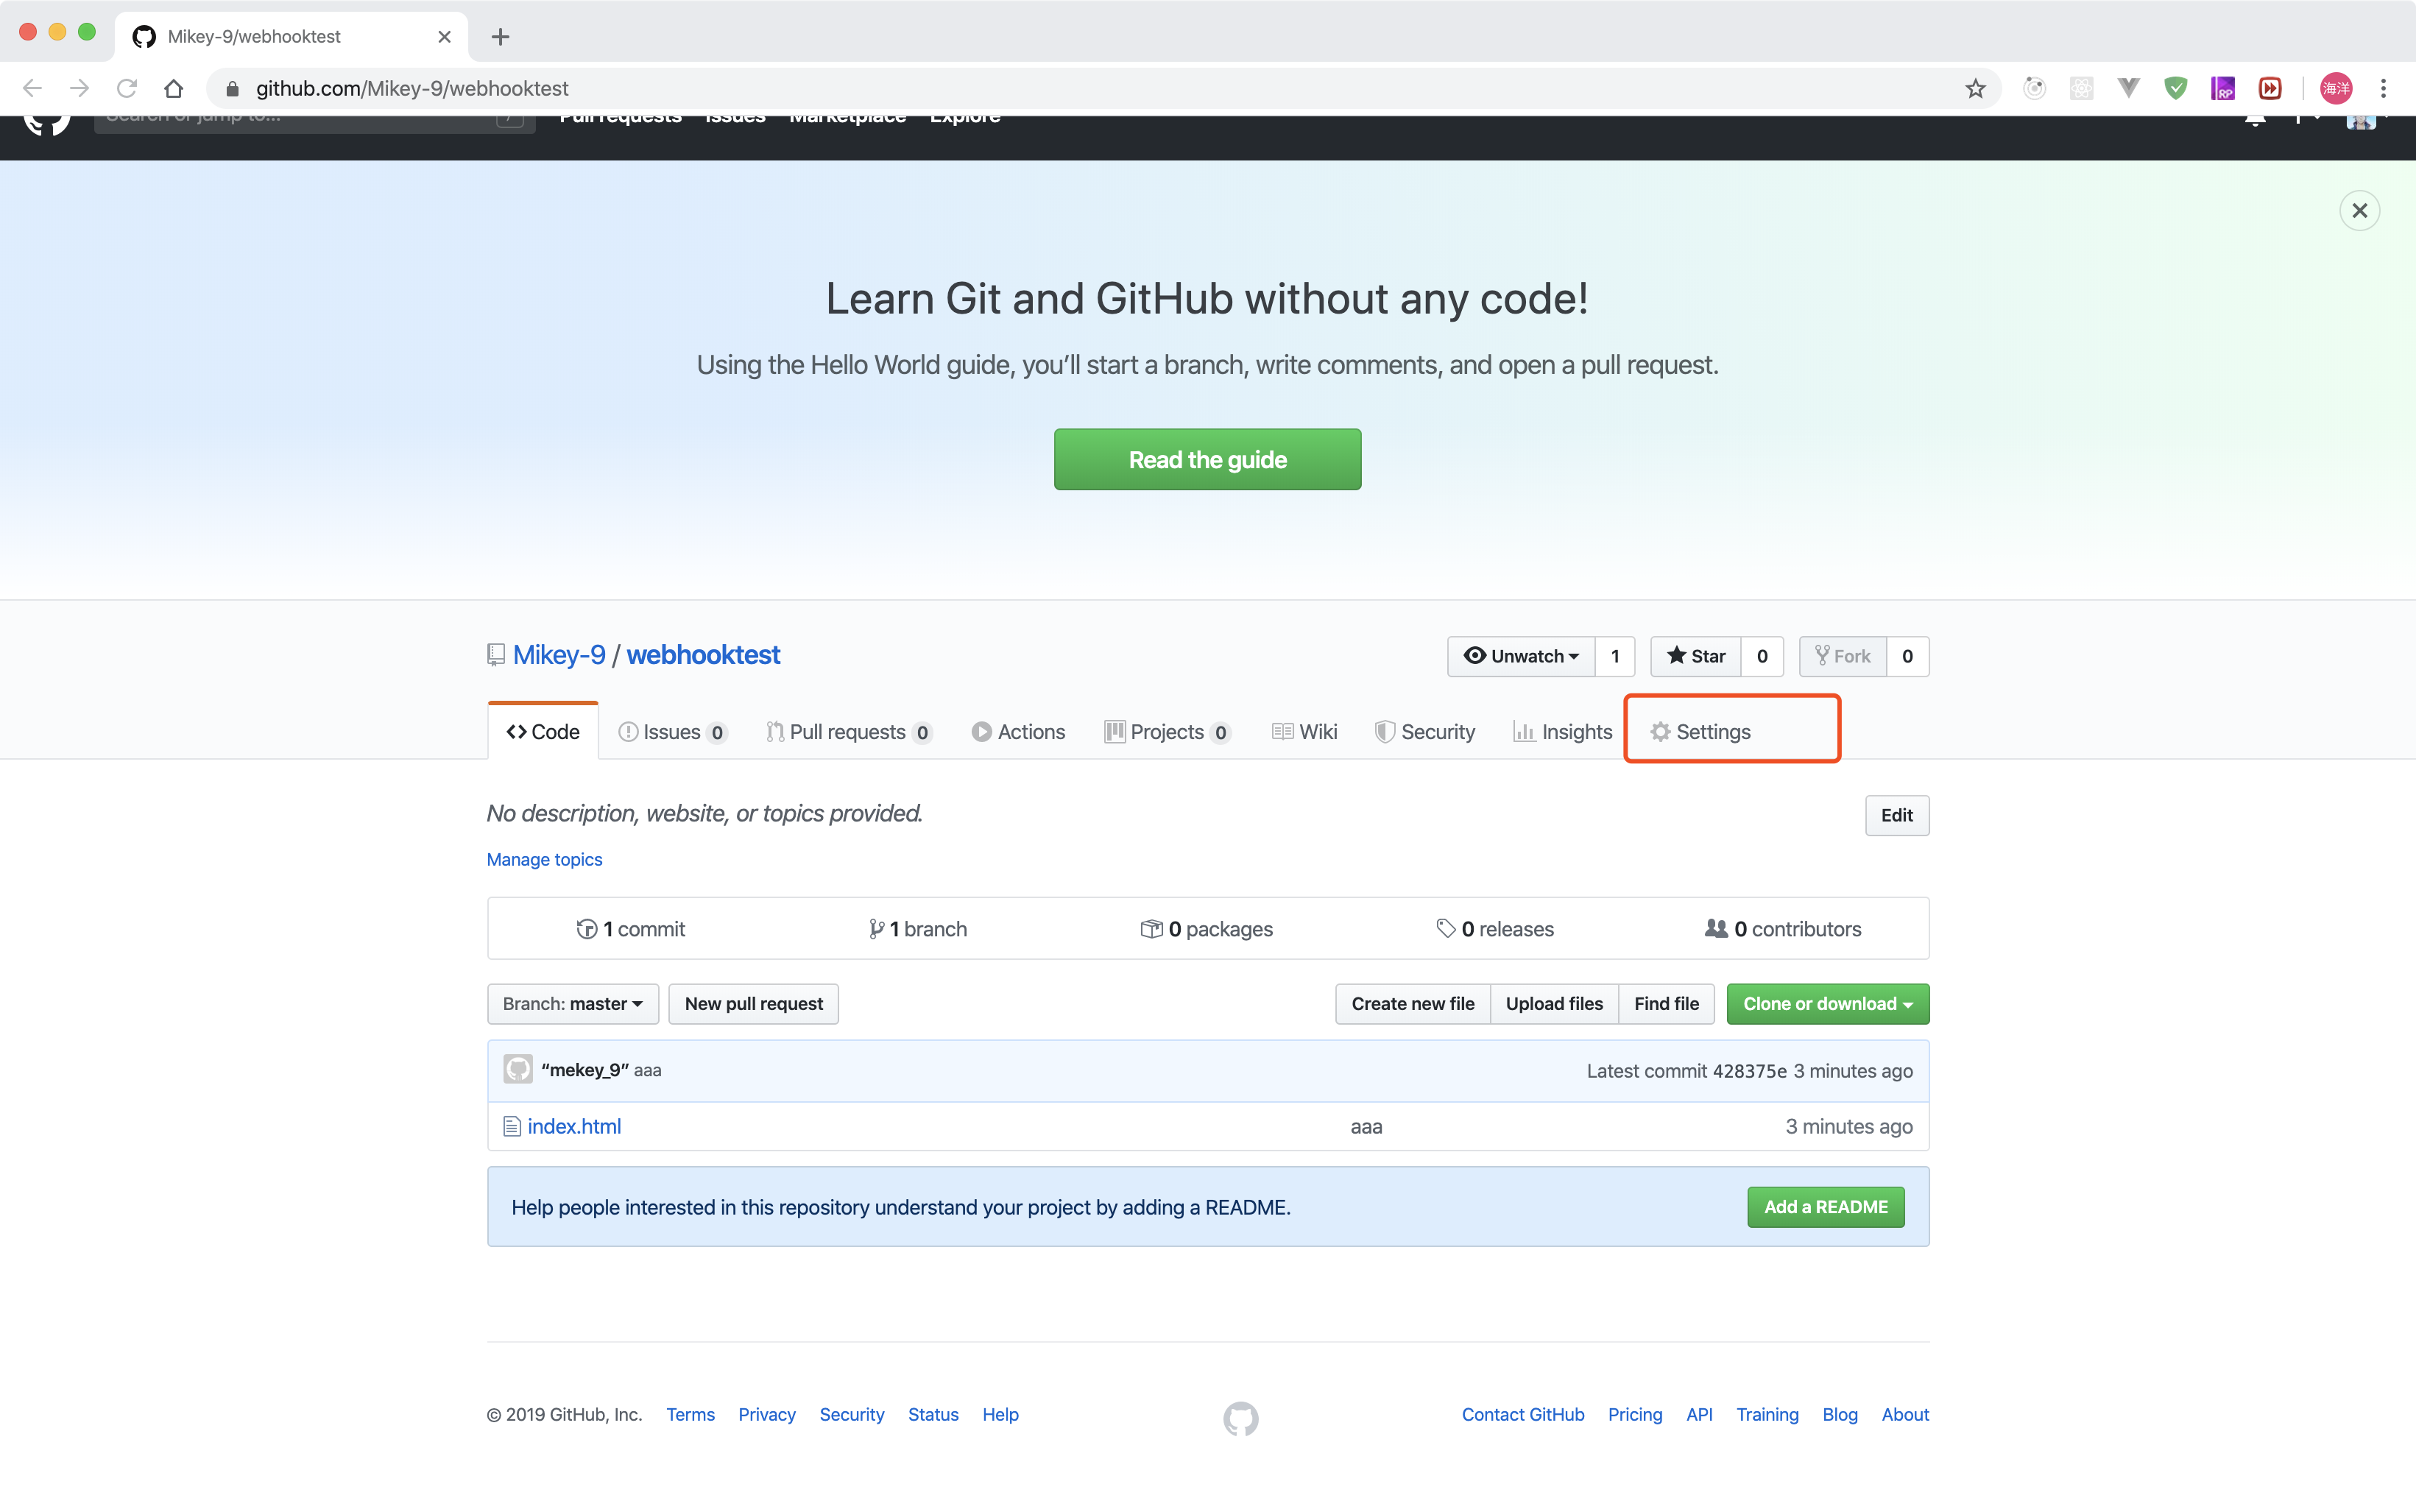
Task: Click Create new file button
Action: click(1412, 1003)
